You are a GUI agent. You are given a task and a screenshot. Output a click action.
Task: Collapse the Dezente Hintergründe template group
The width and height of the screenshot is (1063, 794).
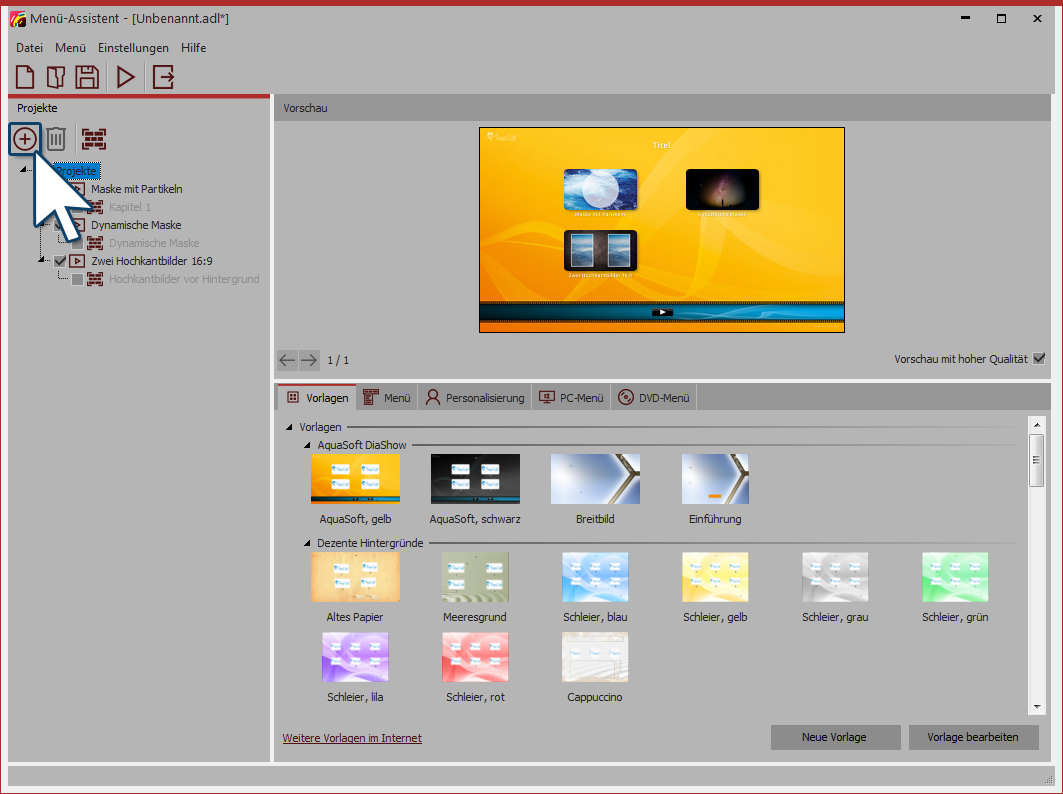(x=308, y=543)
